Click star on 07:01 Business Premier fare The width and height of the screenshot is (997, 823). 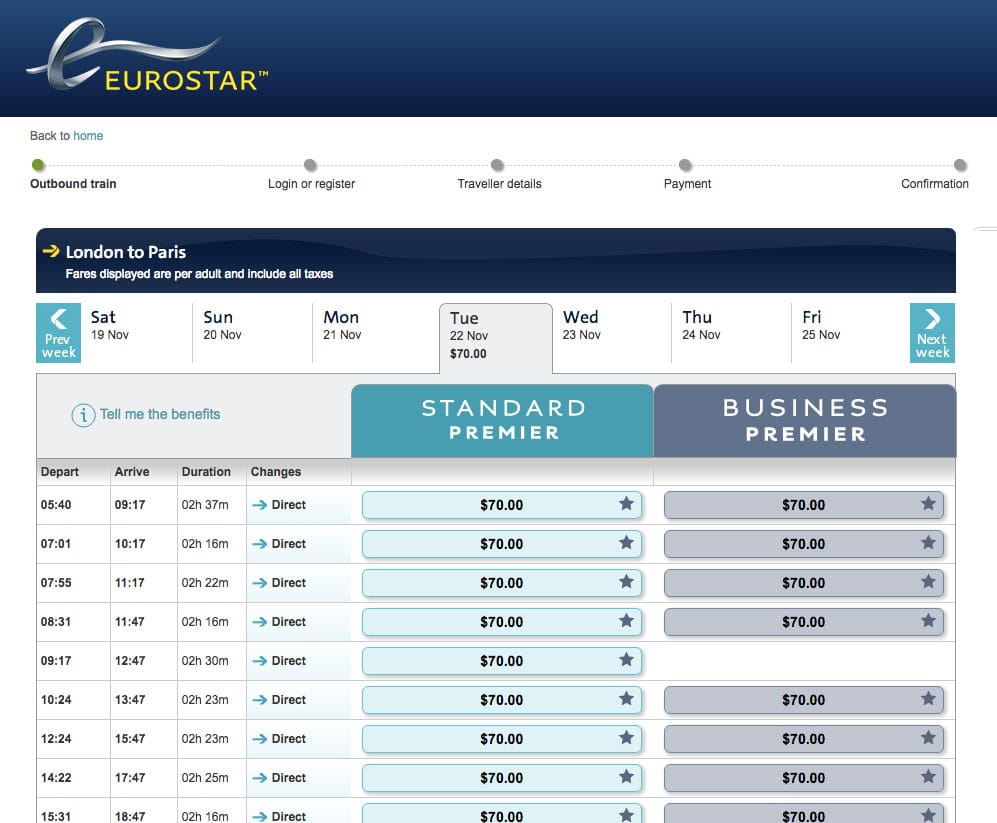(928, 543)
